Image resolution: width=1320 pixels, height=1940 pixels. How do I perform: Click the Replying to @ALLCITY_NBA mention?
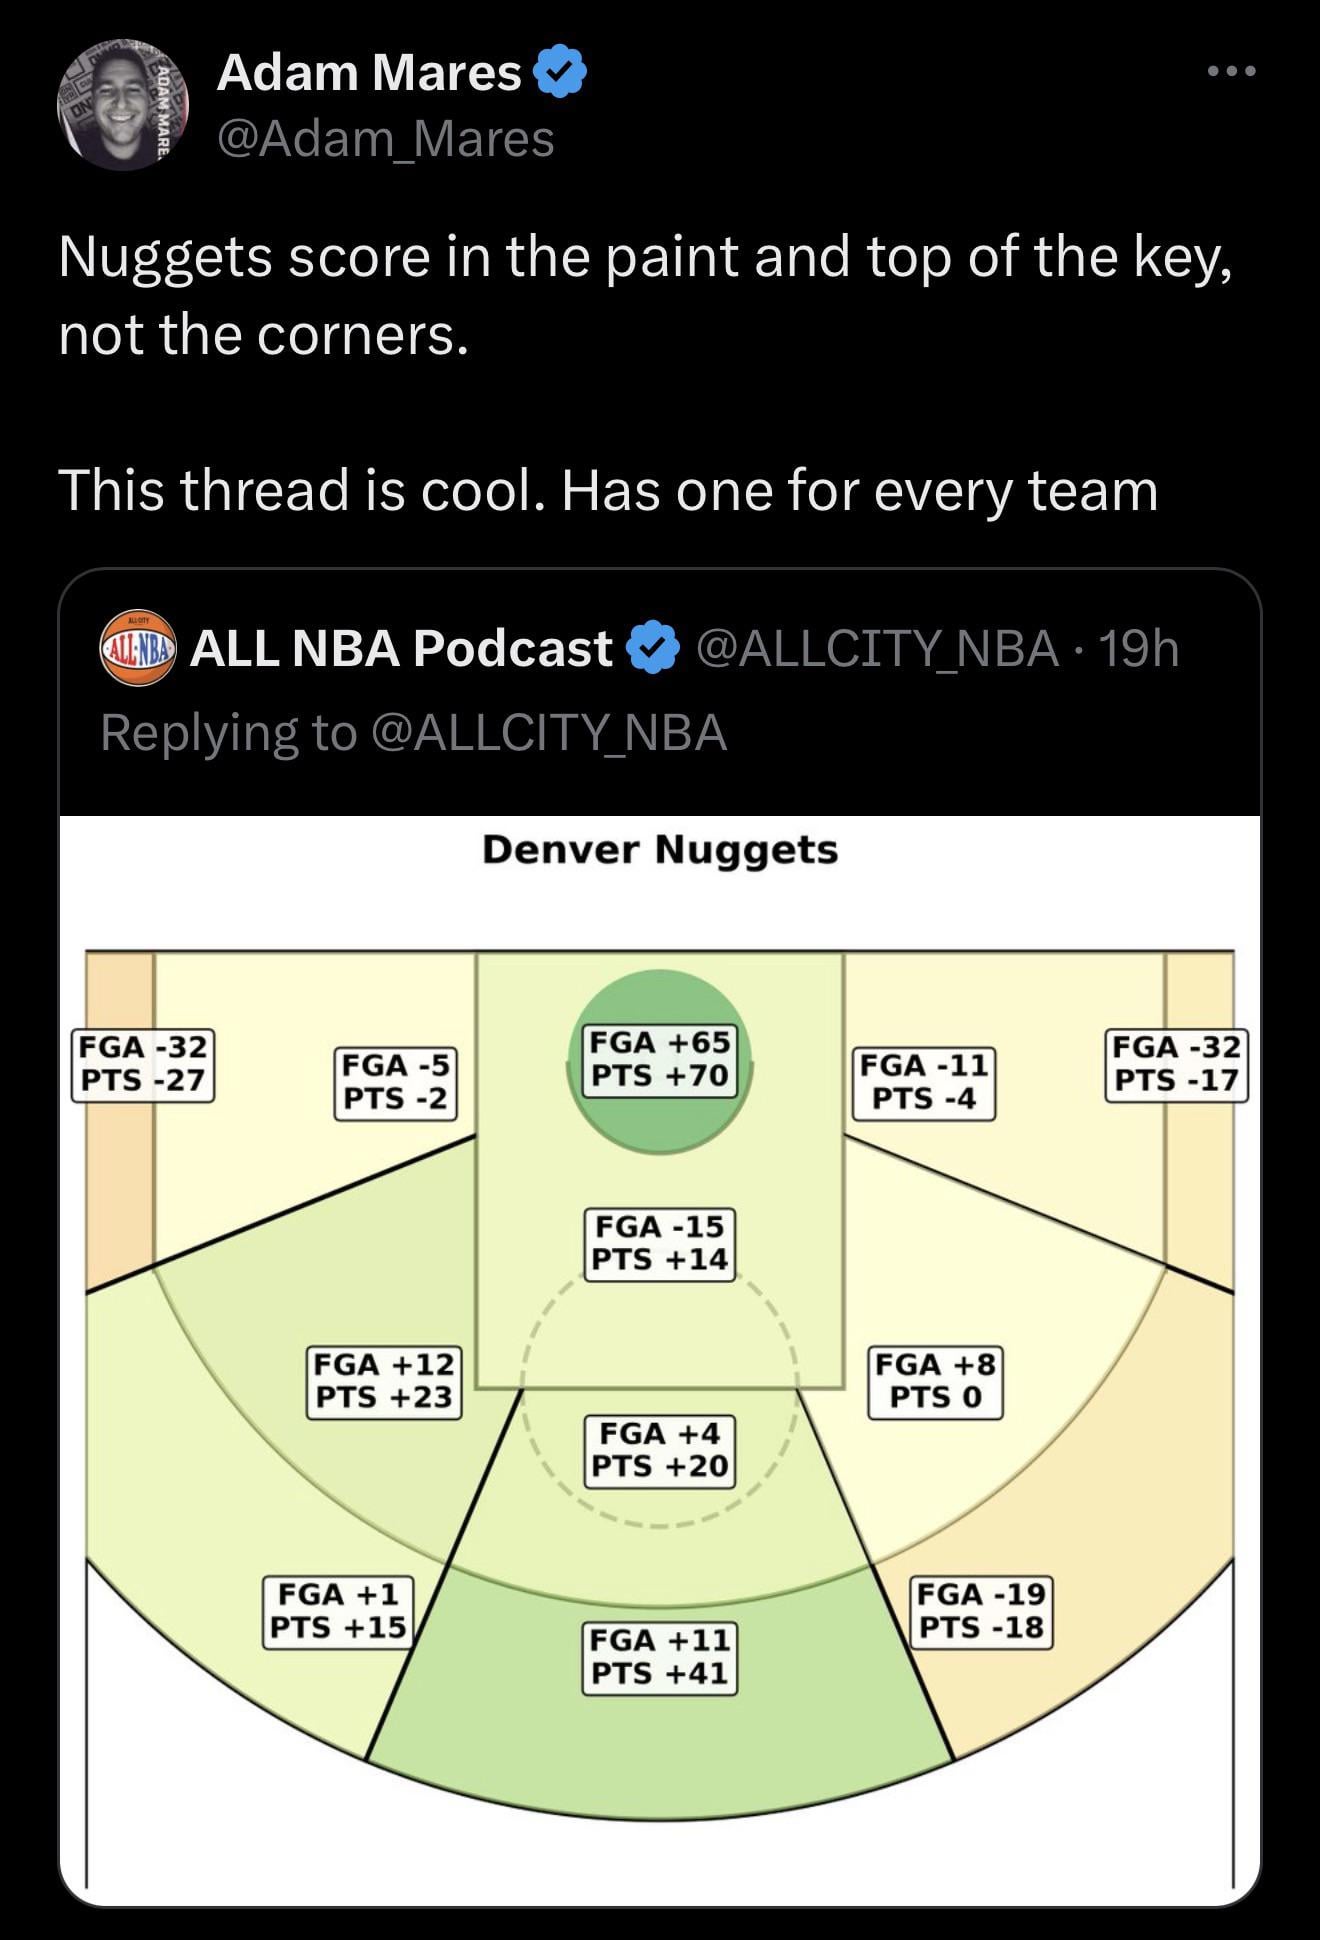(x=548, y=732)
